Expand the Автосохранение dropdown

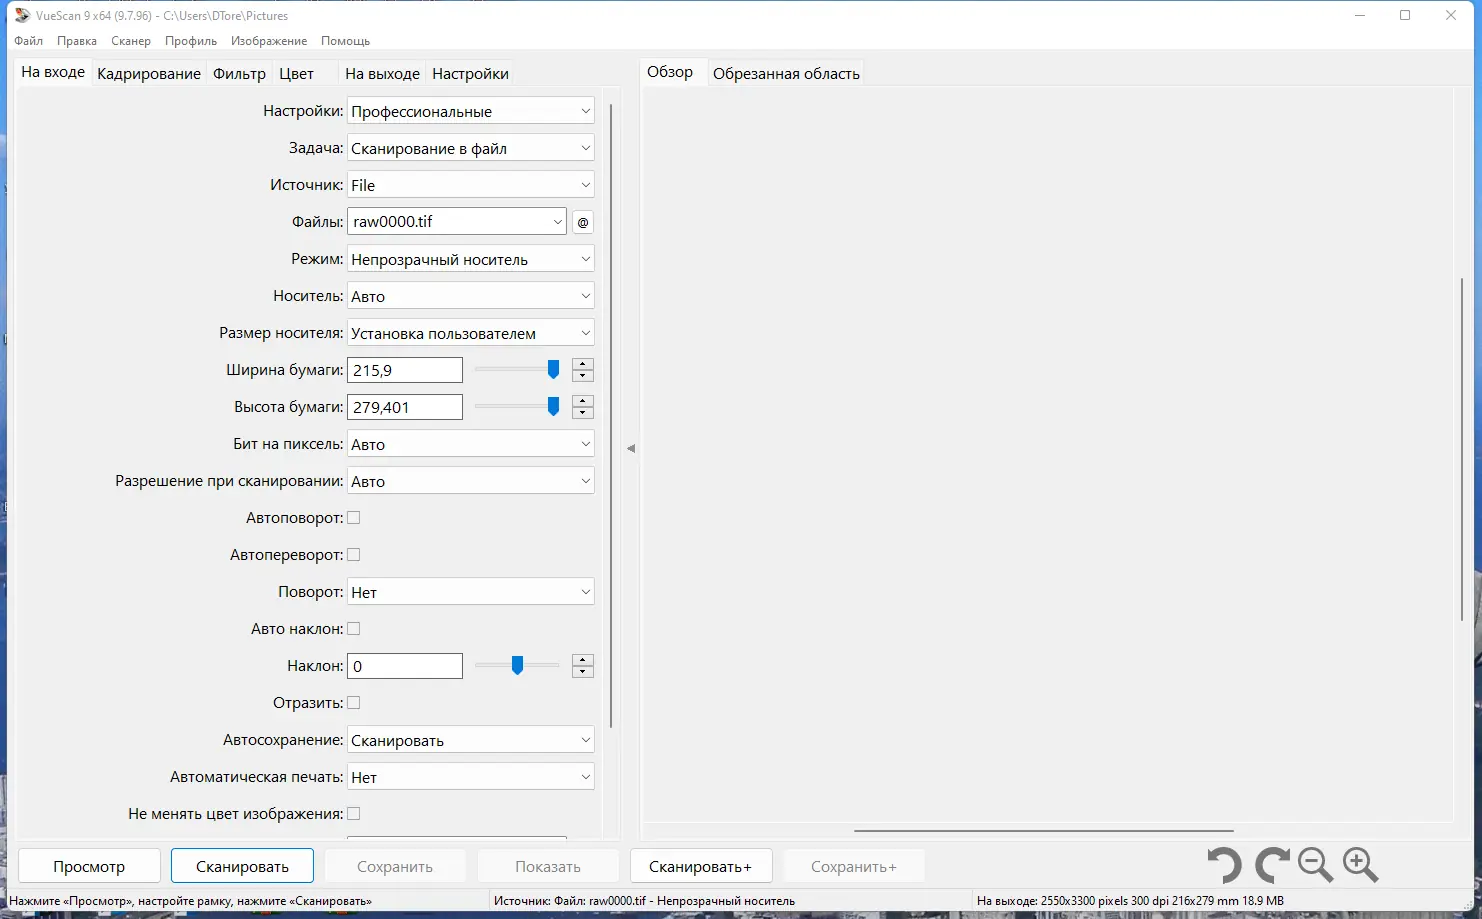coord(470,740)
